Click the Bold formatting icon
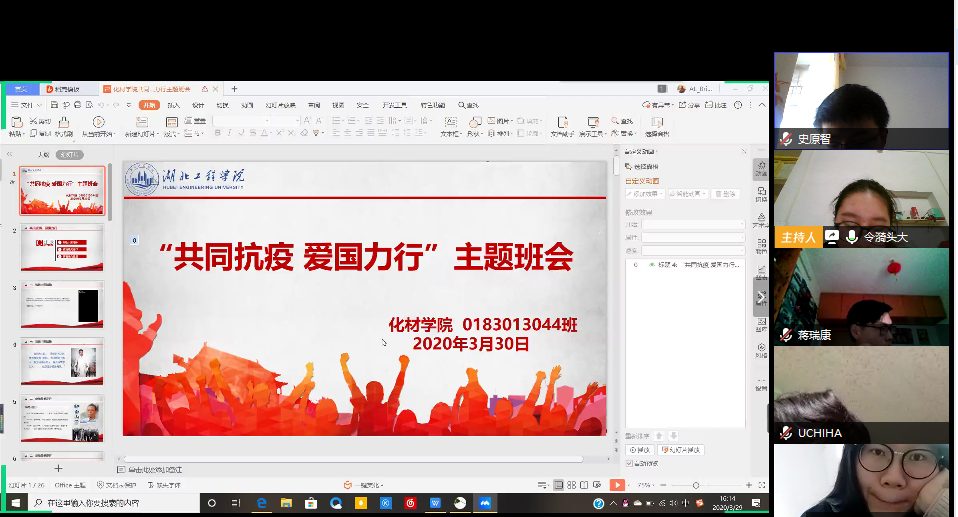Viewport: 958px width, 517px height. (x=218, y=133)
